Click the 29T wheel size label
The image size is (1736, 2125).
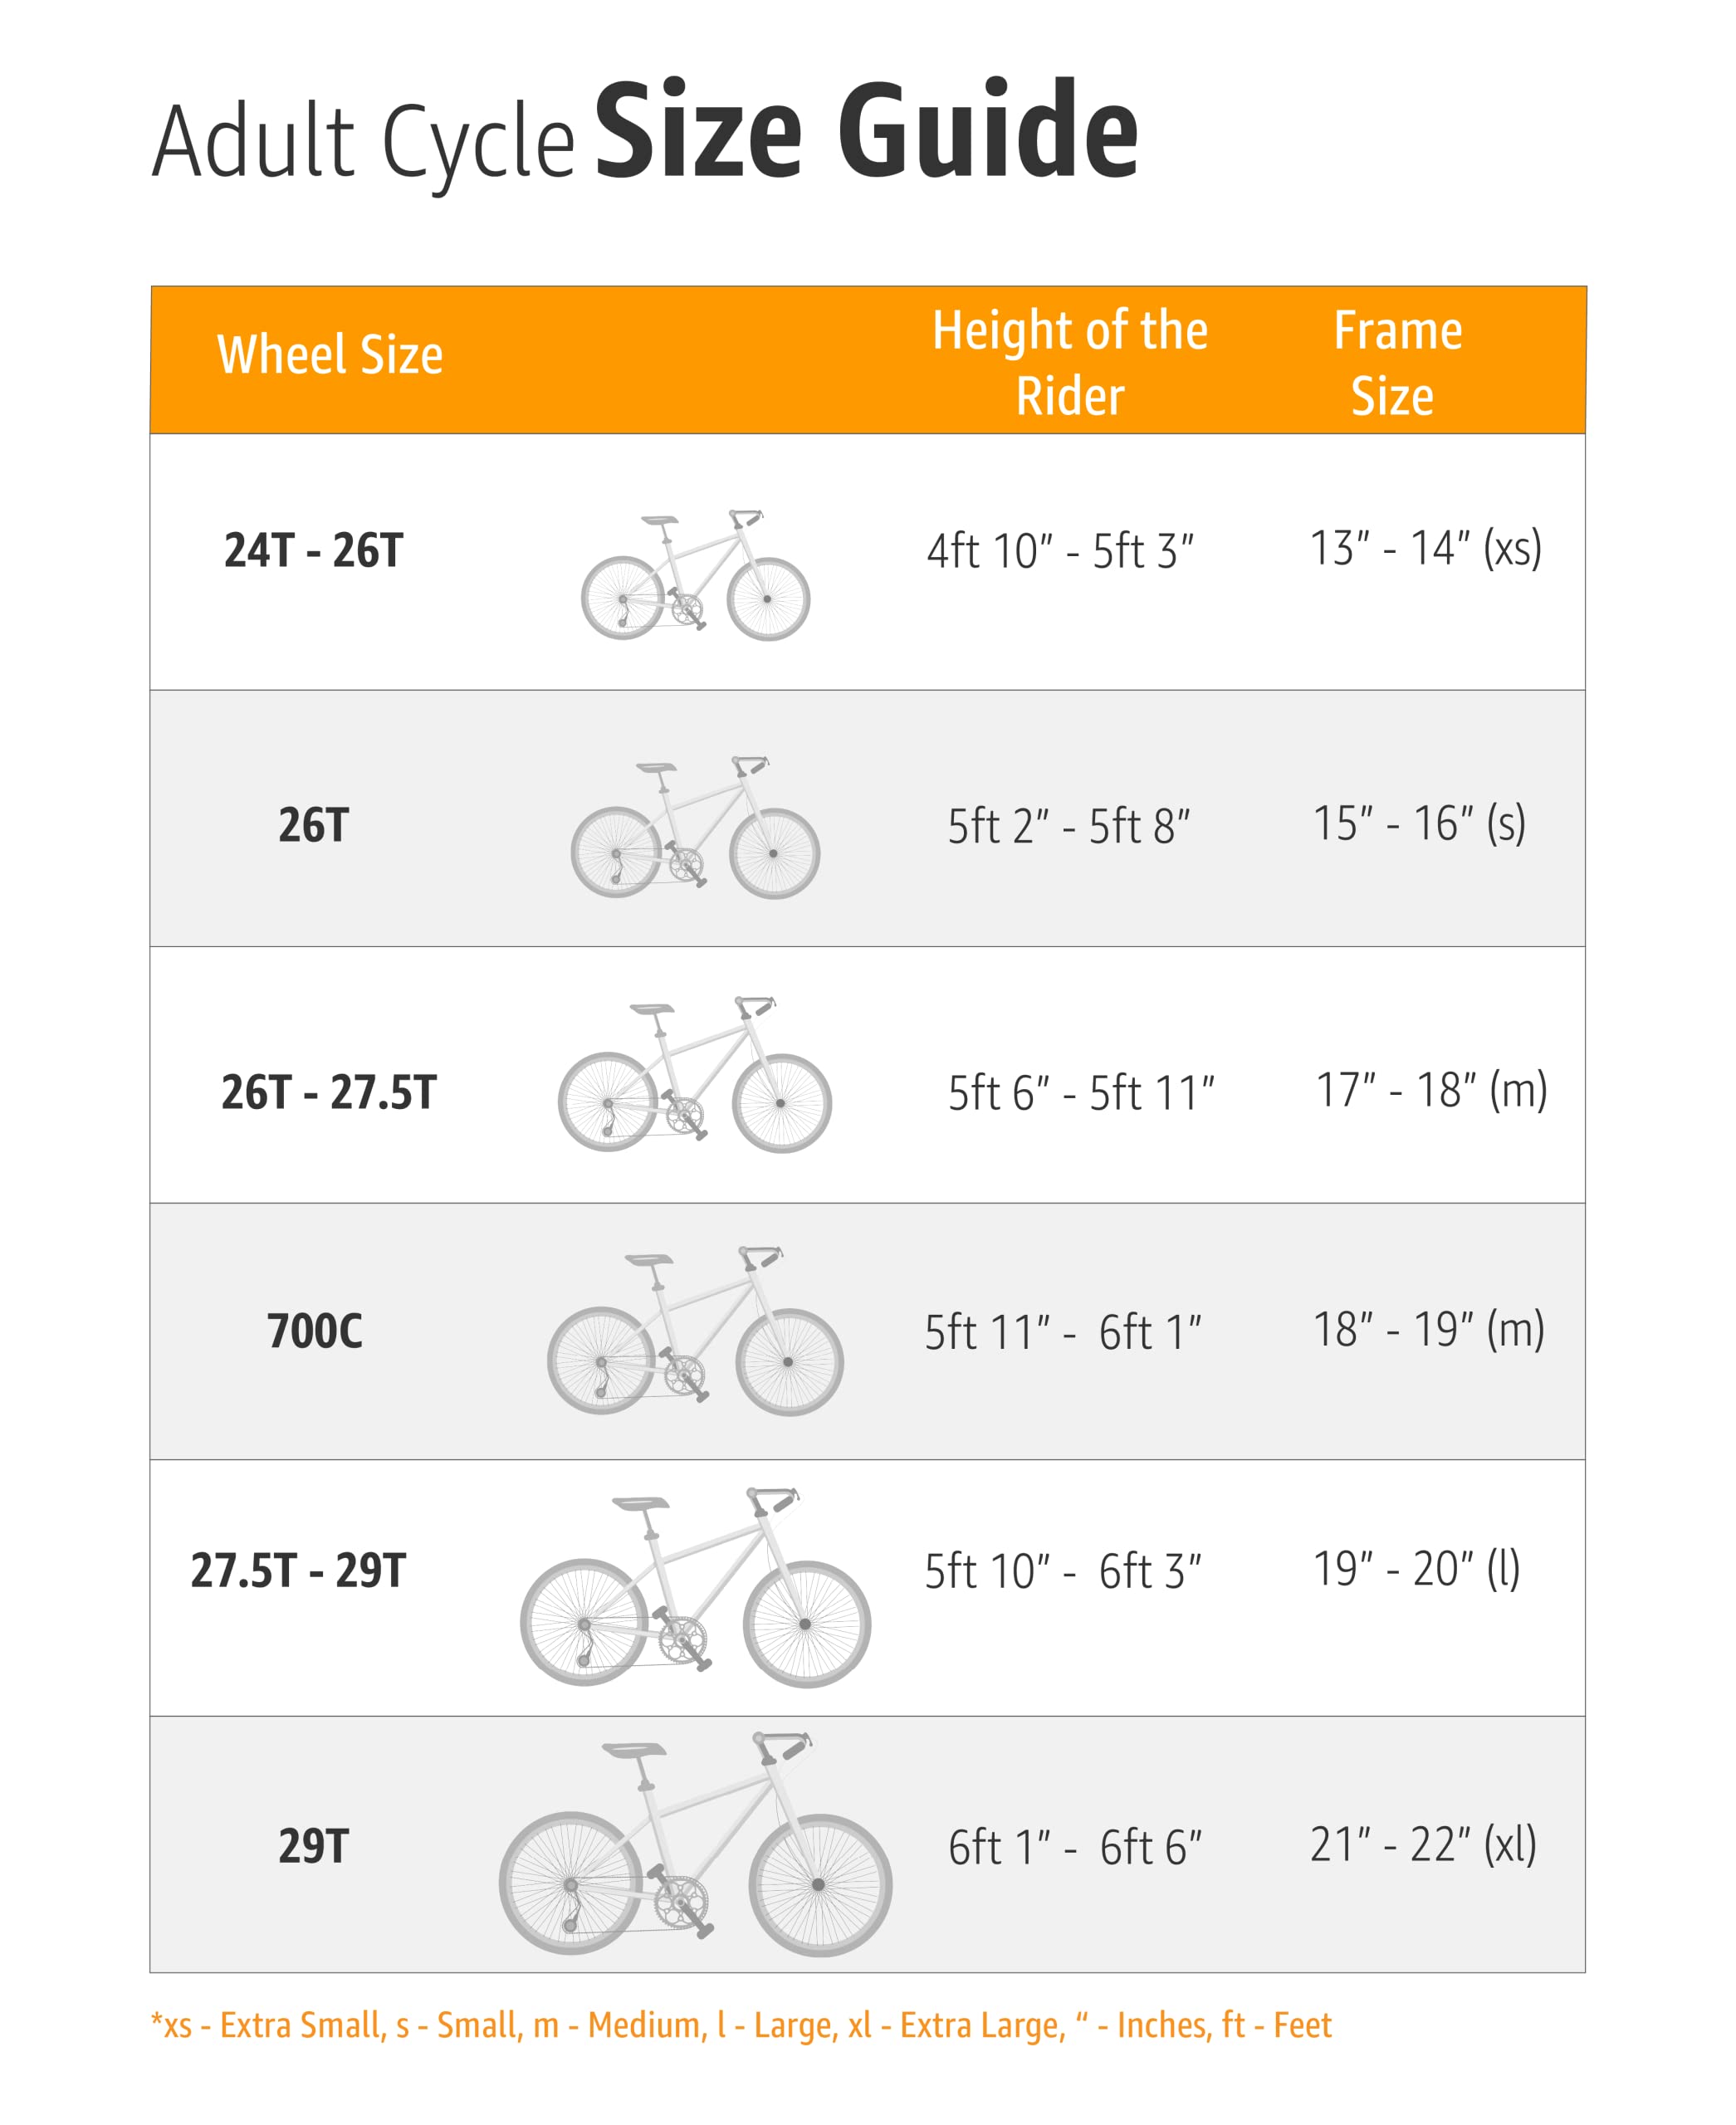click(313, 1846)
